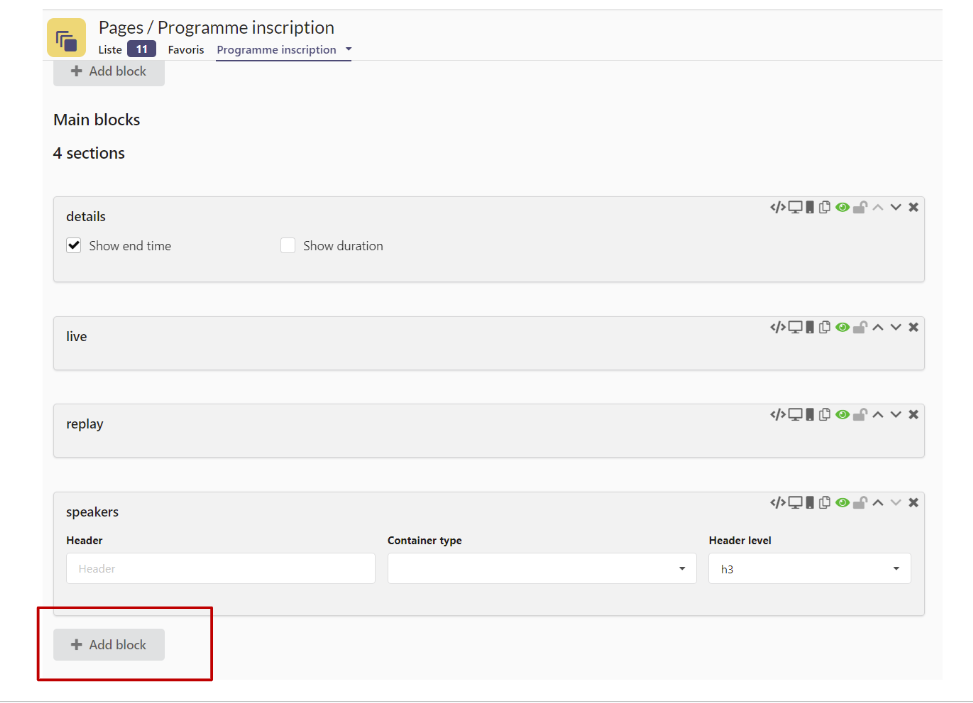973x703 pixels.
Task: Open the Container type dropdown
Action: tap(541, 568)
